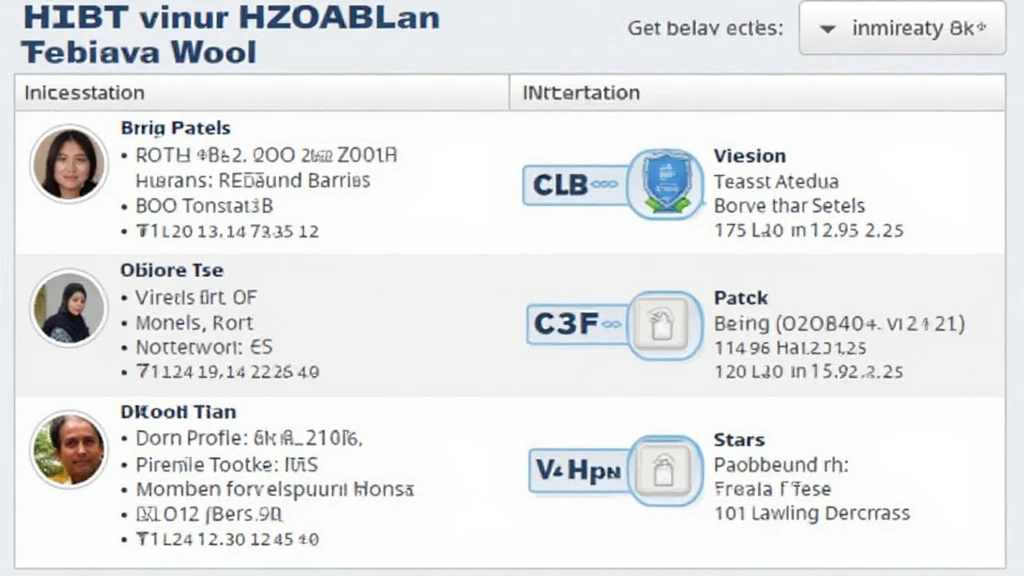Select the V Hpn label badge
Image resolution: width=1024 pixels, height=576 pixels.
579,470
